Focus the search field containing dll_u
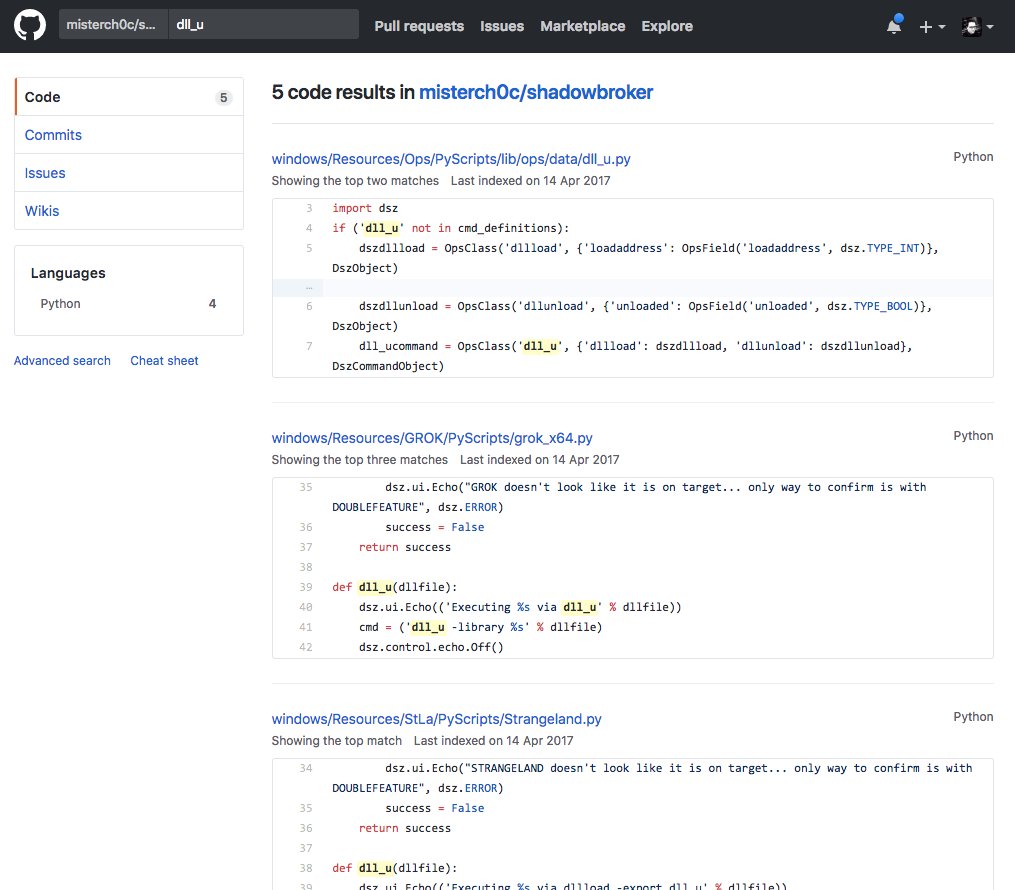Image resolution: width=1015 pixels, height=890 pixels. tap(263, 25)
